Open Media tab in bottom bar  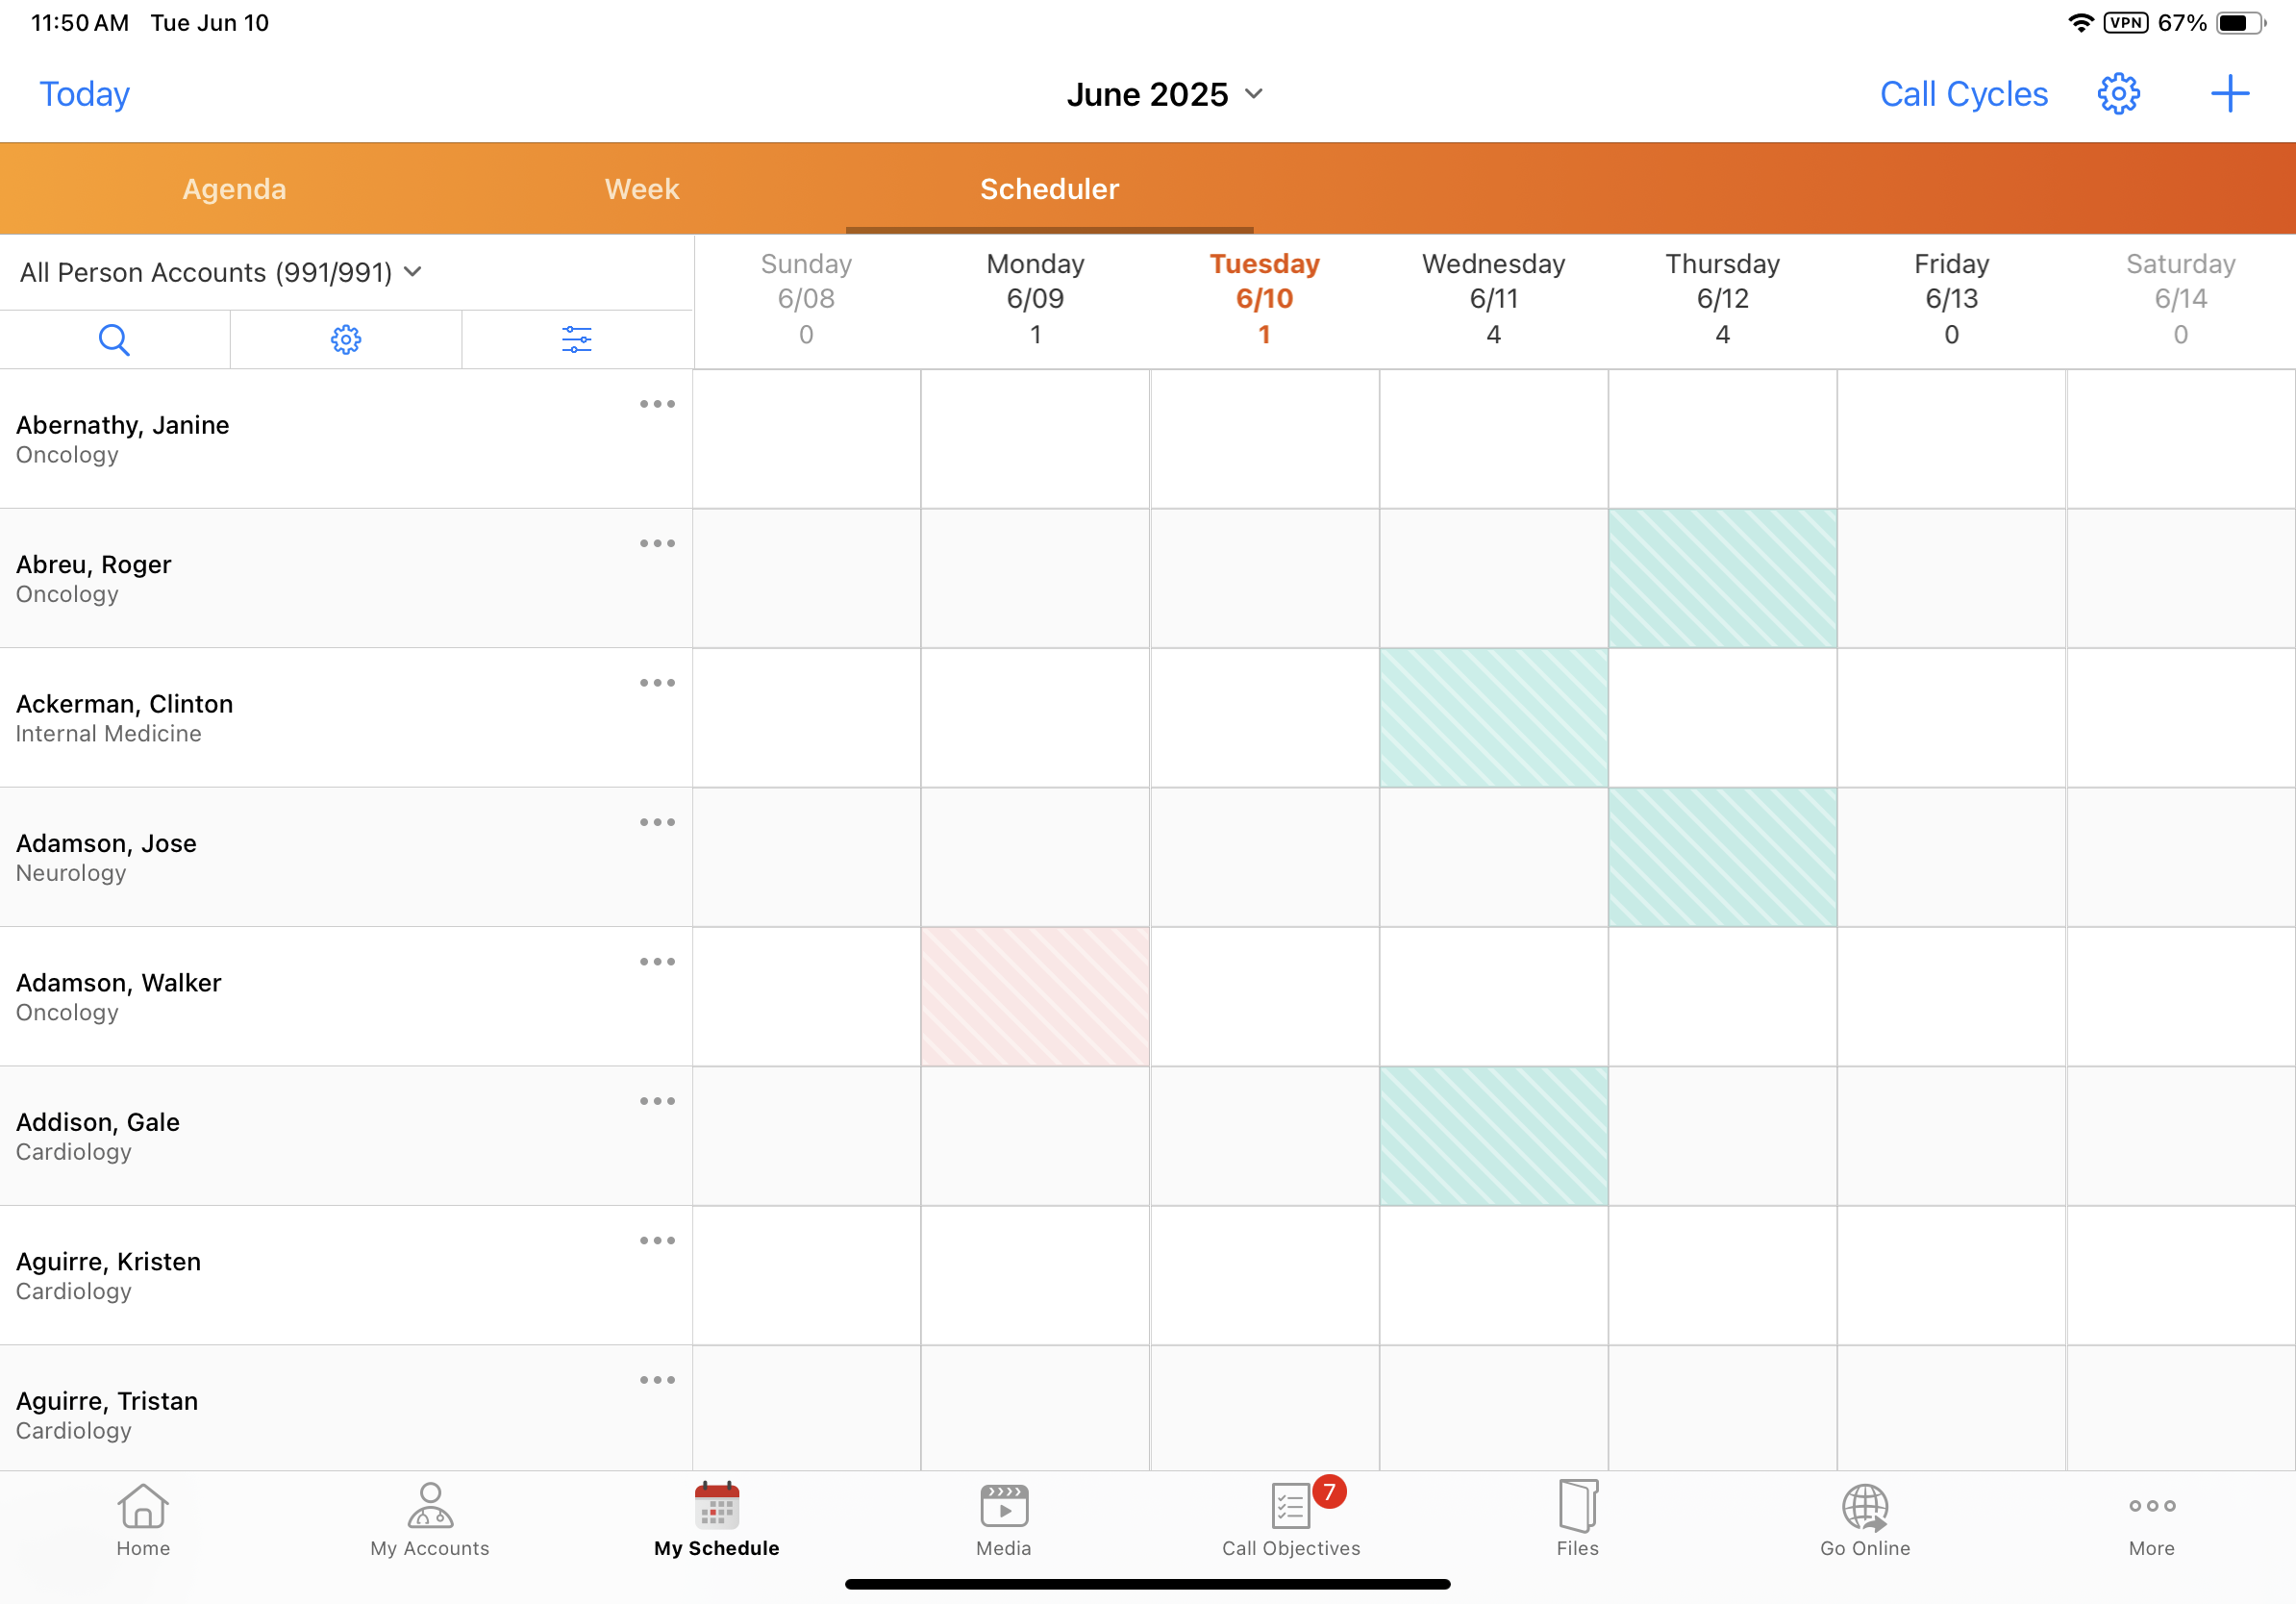pos(1003,1519)
